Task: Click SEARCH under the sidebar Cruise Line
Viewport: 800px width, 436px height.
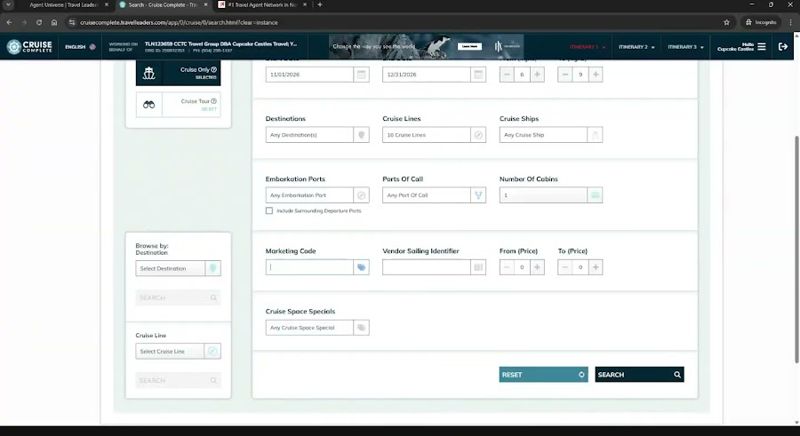Action: [178, 380]
